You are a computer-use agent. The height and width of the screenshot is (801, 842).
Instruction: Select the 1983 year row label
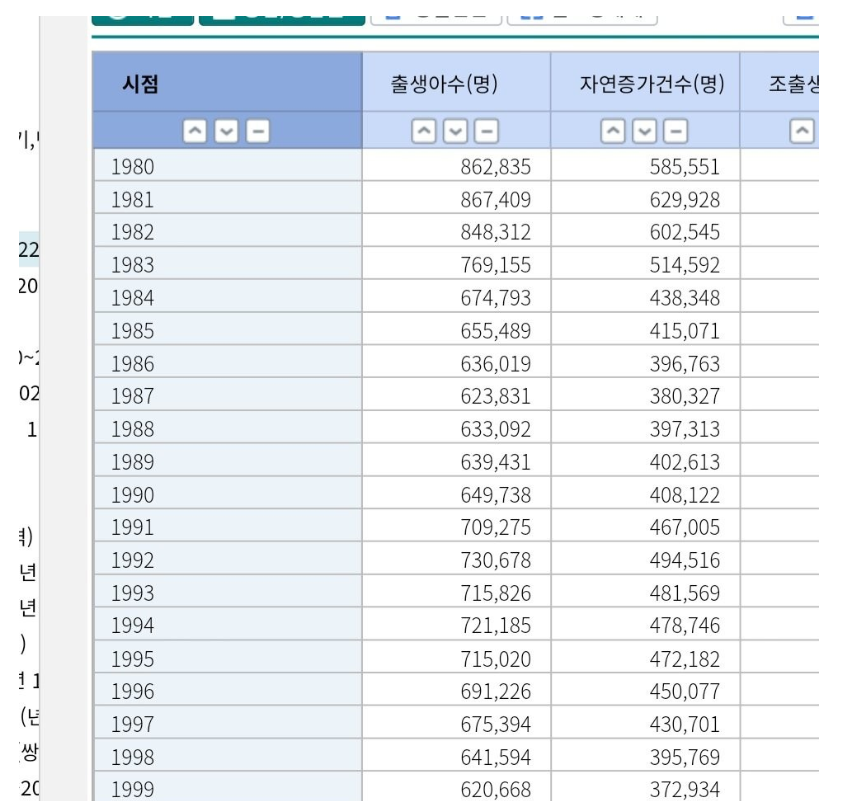click(x=133, y=265)
